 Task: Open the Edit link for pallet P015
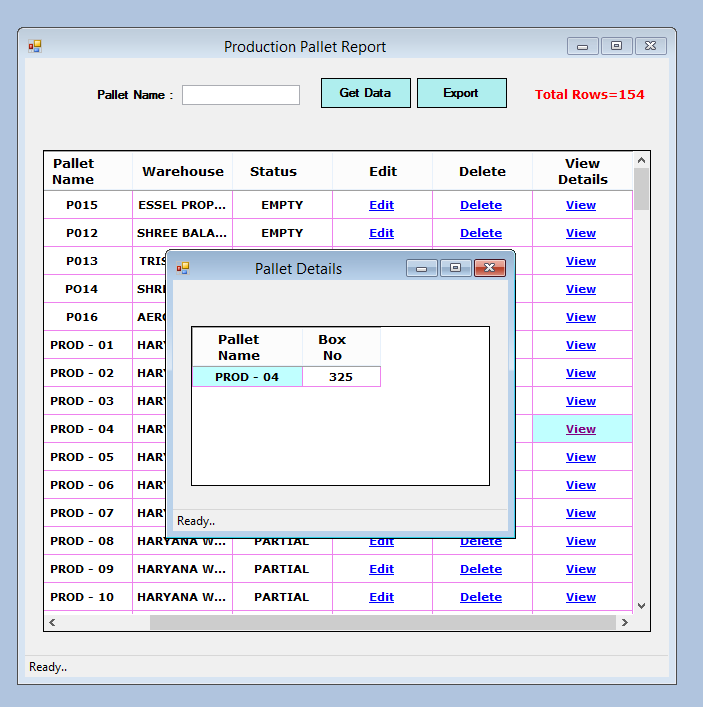[x=381, y=205]
